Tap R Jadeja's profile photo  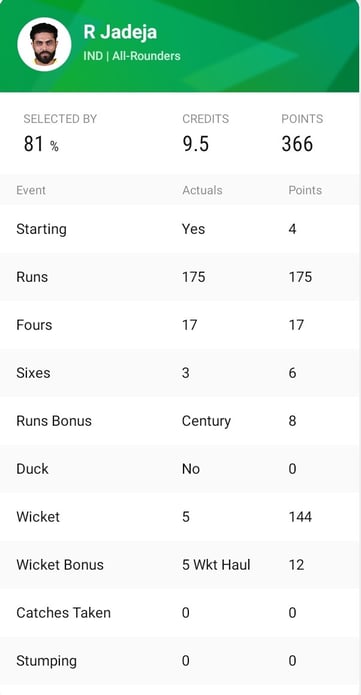click(44, 44)
